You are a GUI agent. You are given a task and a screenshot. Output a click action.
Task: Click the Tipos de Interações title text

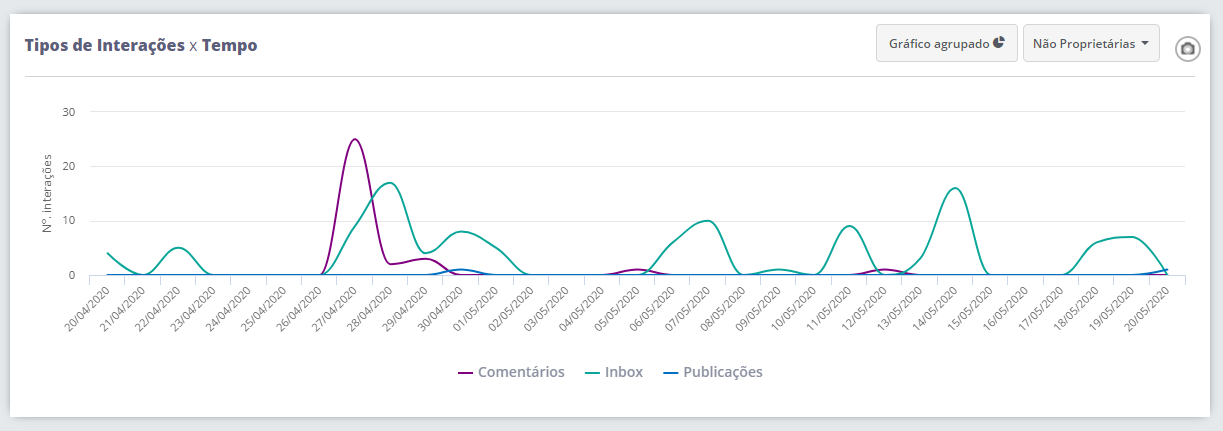coord(104,45)
